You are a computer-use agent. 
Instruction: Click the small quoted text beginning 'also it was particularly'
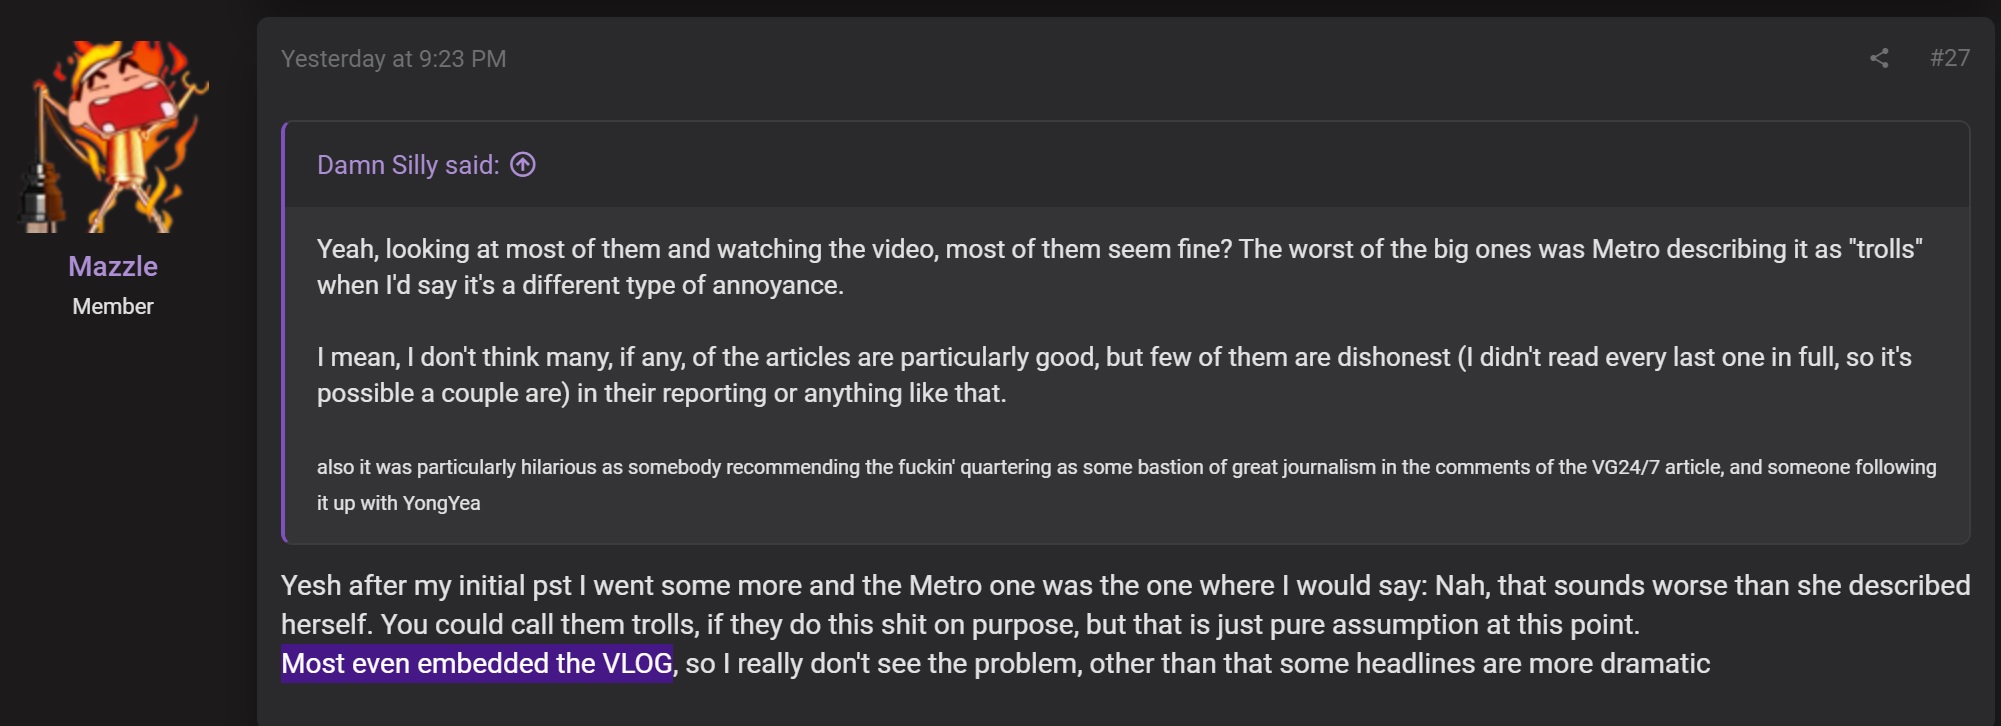1127,485
